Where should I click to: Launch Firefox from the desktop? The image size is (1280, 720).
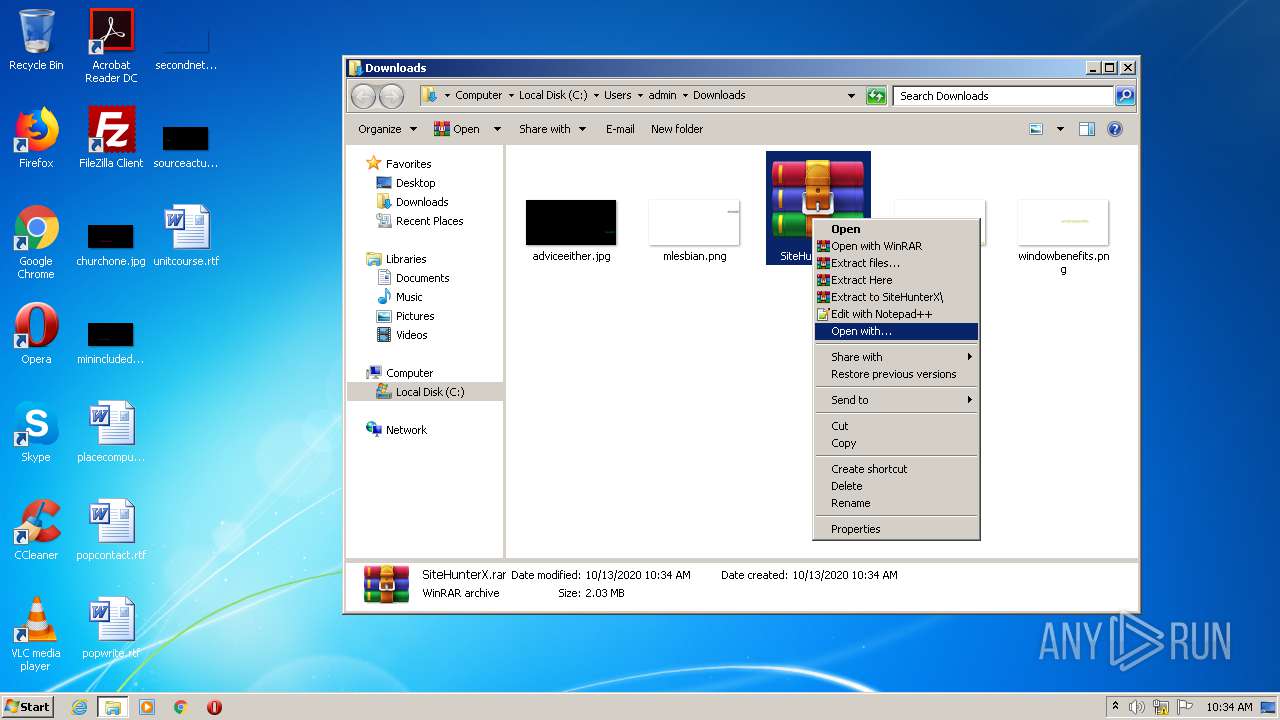click(36, 138)
